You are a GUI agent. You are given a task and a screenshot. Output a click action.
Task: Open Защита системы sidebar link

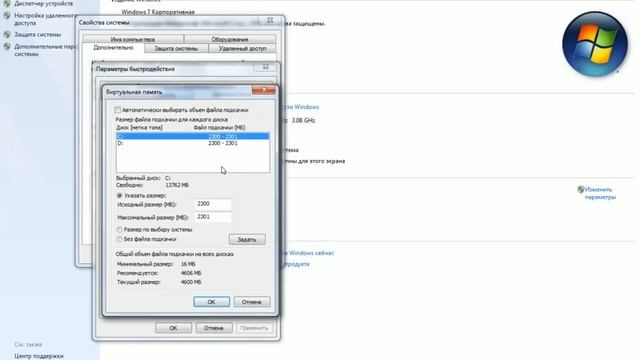click(38, 35)
